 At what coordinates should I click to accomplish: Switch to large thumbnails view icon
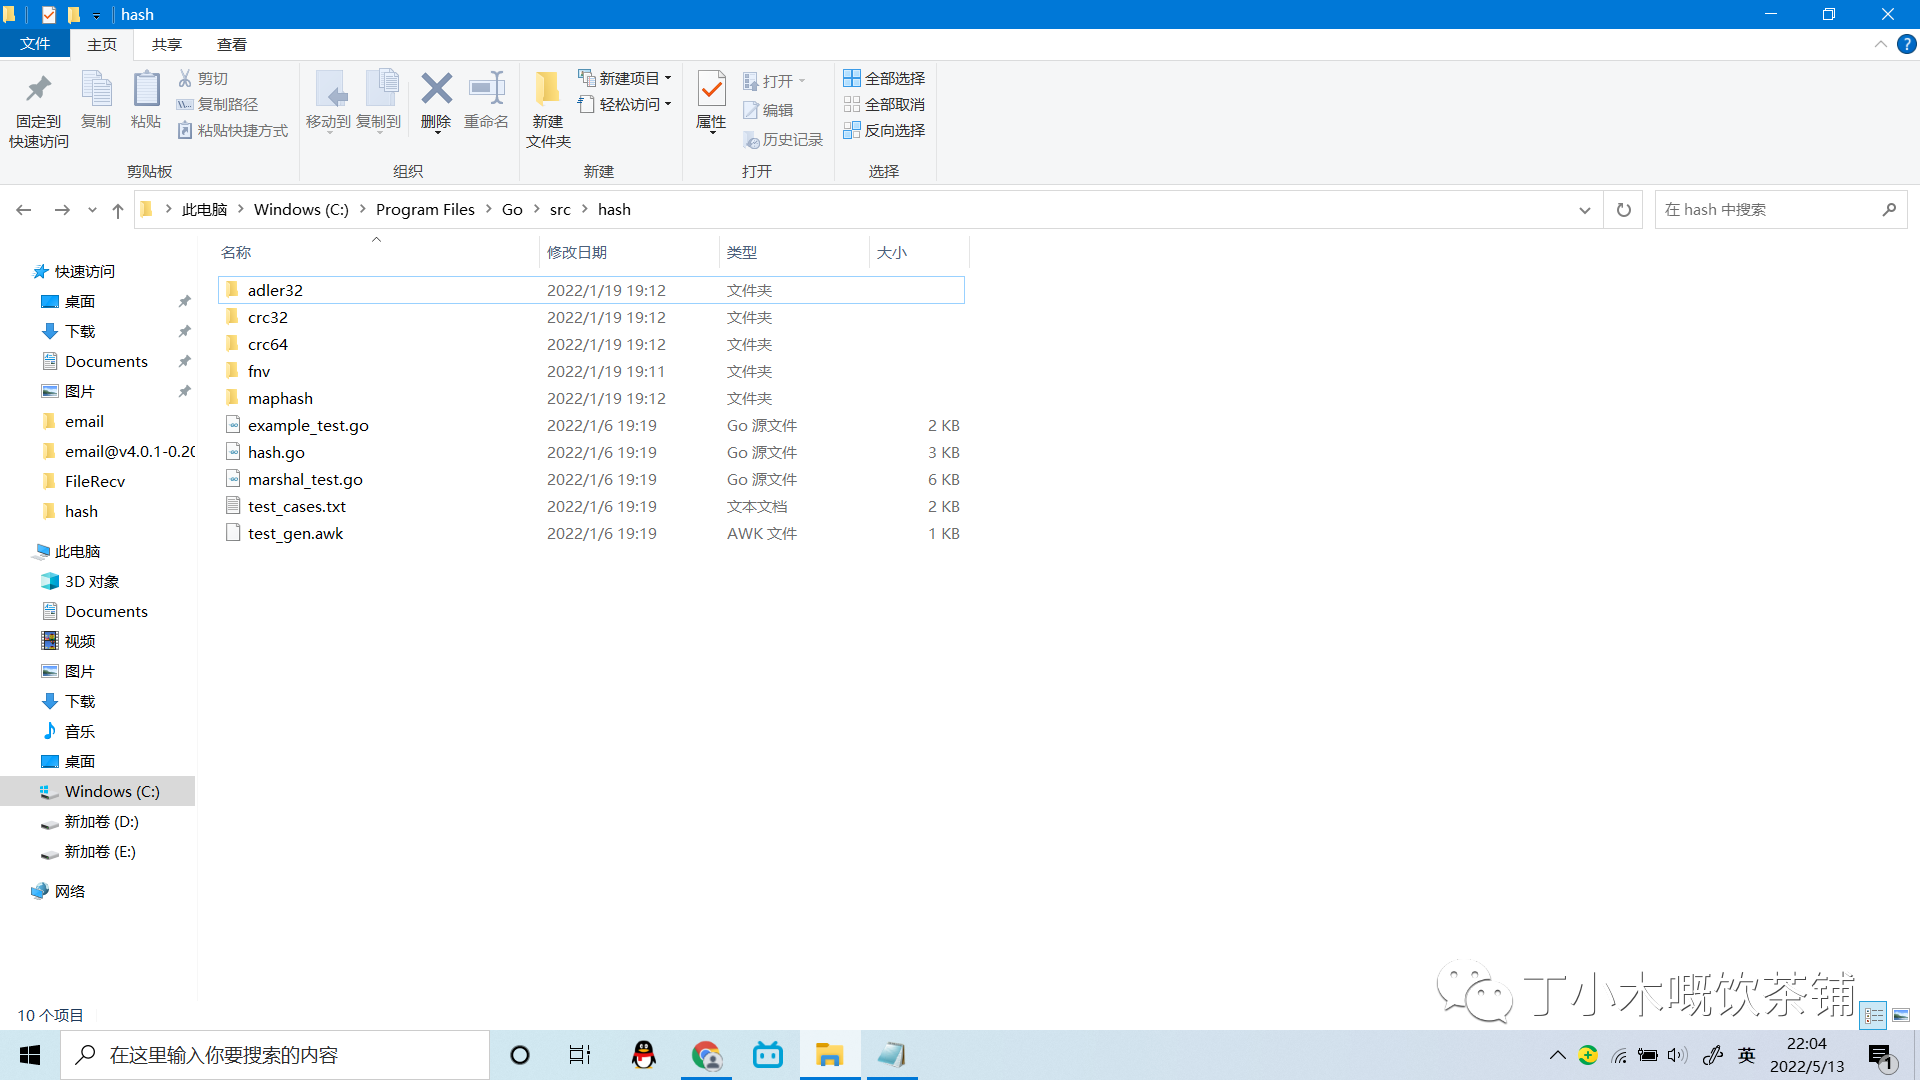[1901, 1015]
